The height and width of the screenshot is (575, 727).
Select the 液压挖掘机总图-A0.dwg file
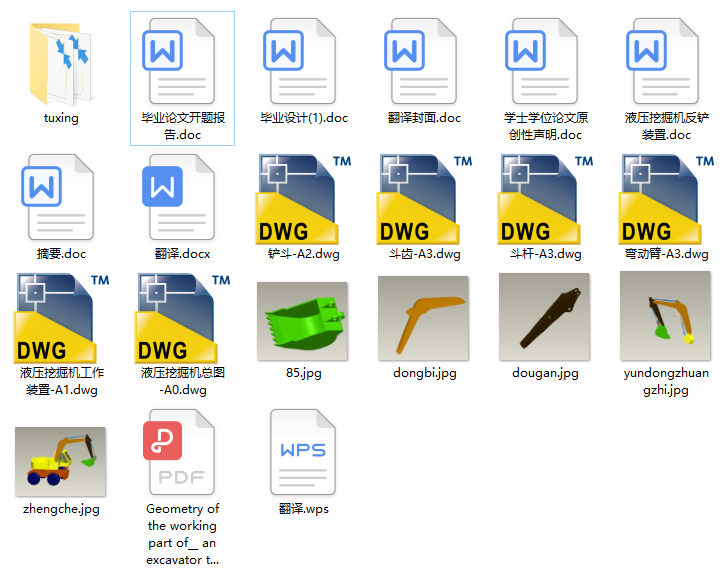pyautogui.click(x=182, y=318)
